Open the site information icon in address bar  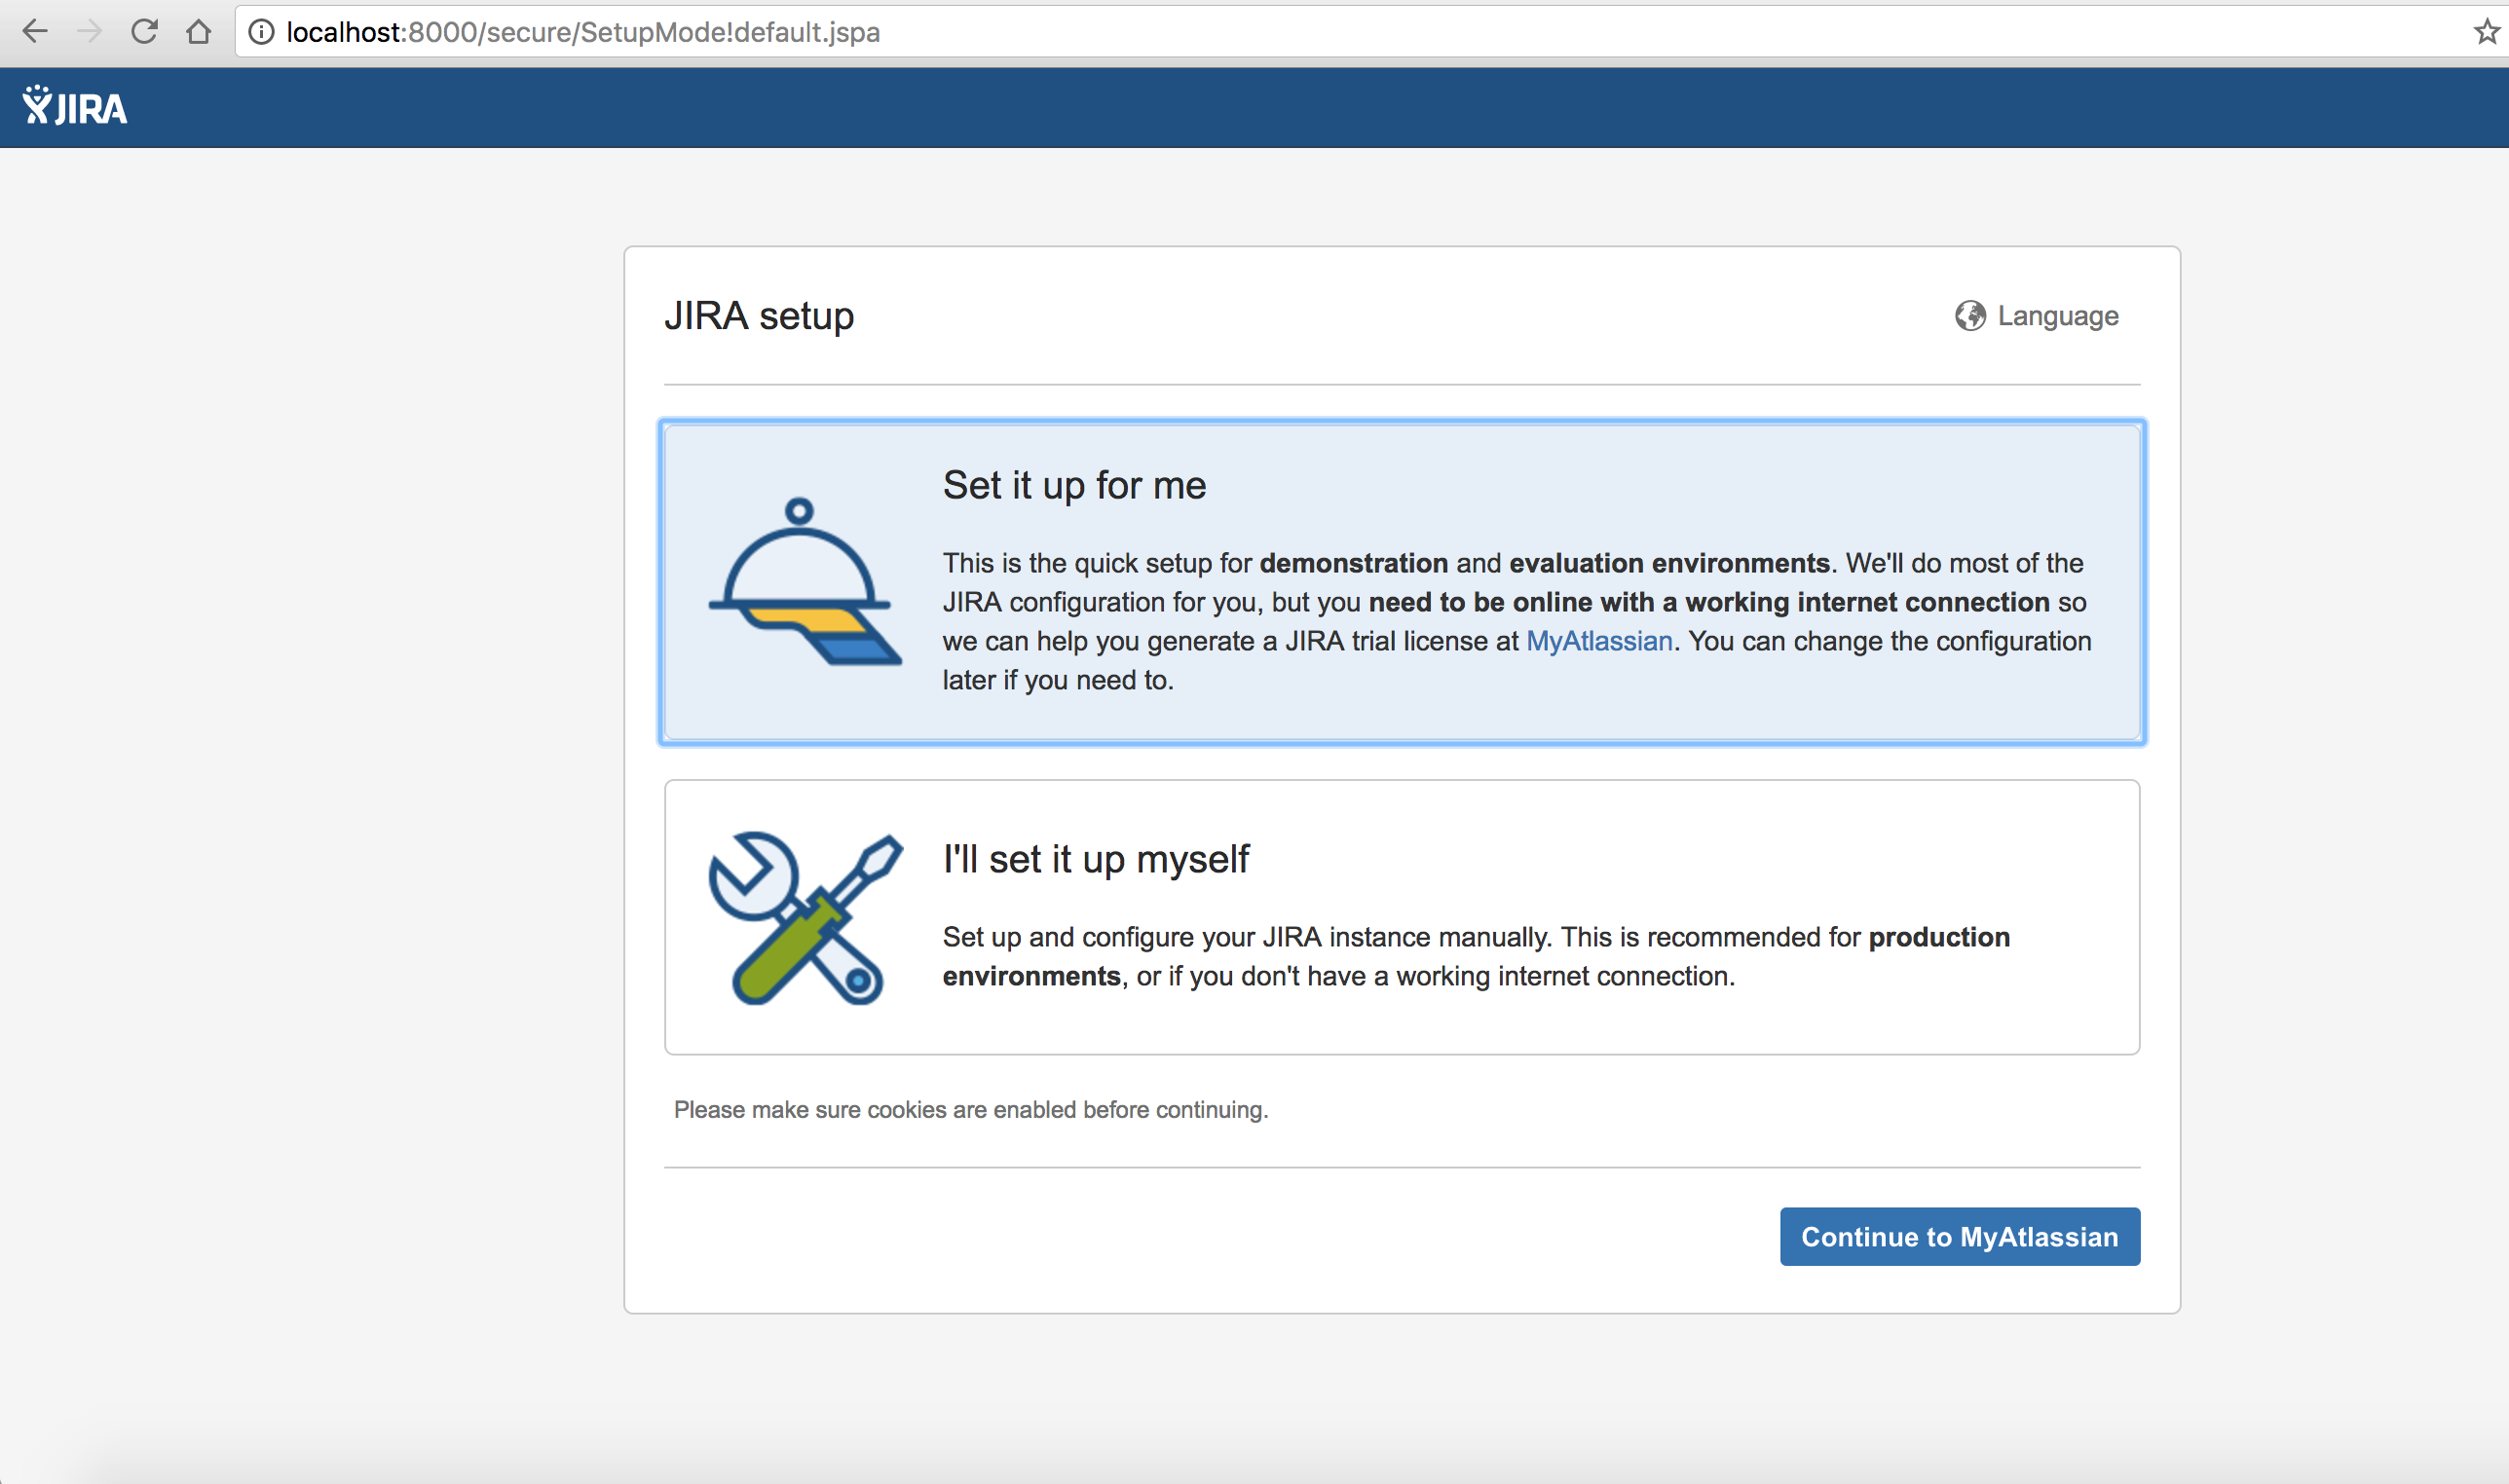[261, 32]
